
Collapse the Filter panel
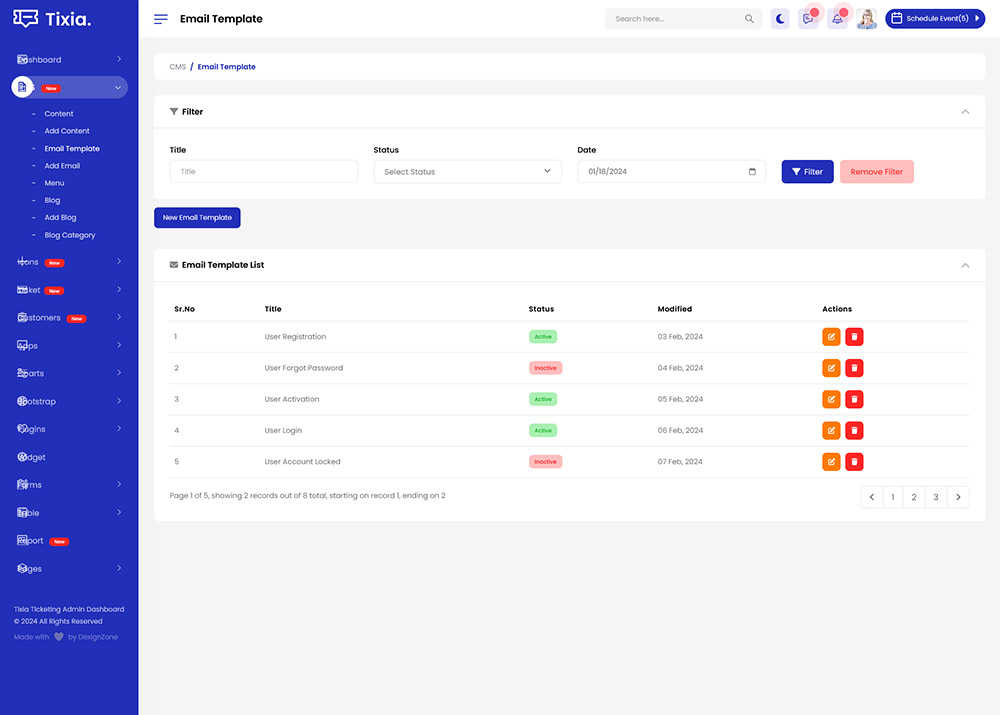pos(965,112)
